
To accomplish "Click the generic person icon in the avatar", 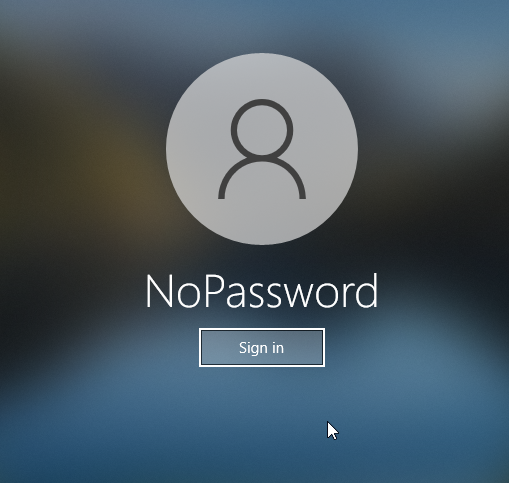I will tap(262, 149).
